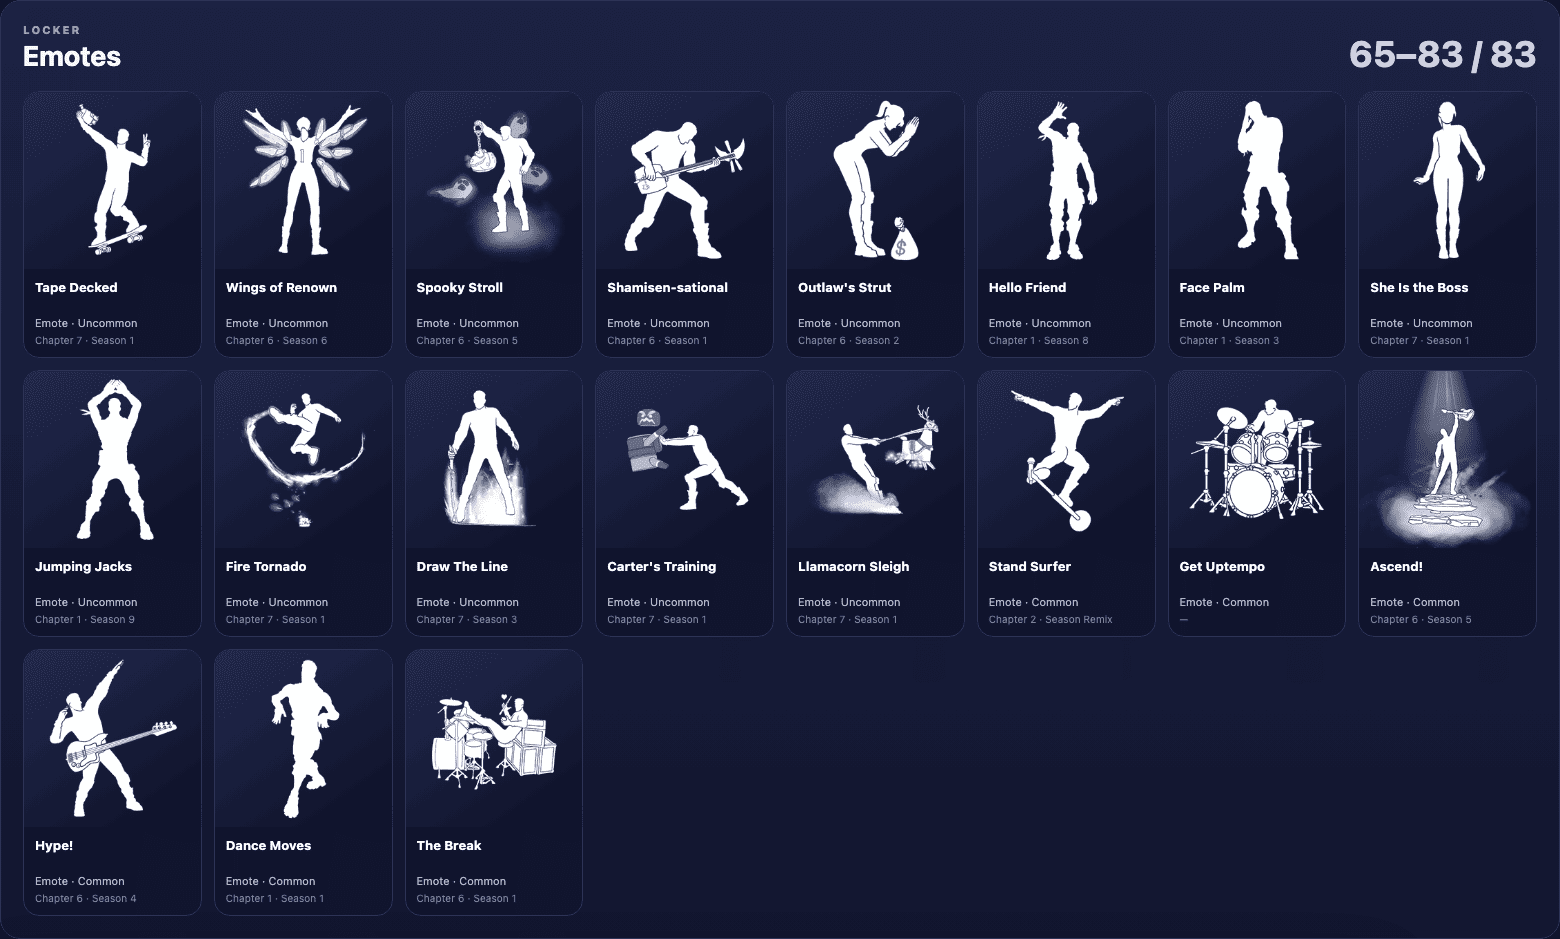Screen dimensions: 1560x939
Task: Open the Ascend! emote artwork
Action: (1447, 459)
